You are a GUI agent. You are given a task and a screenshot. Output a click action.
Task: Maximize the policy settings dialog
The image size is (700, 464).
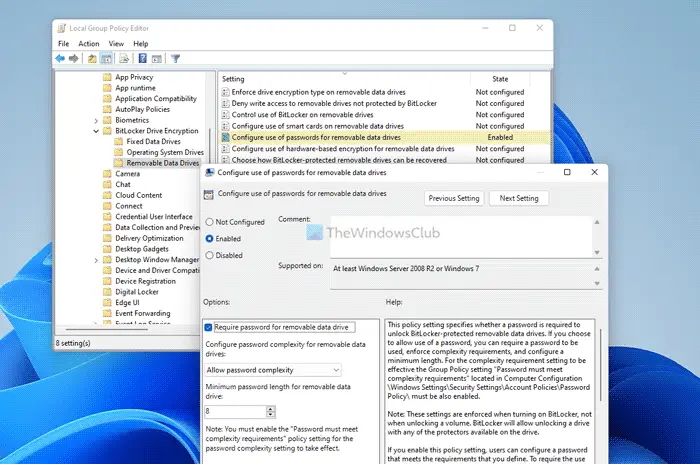(x=567, y=172)
